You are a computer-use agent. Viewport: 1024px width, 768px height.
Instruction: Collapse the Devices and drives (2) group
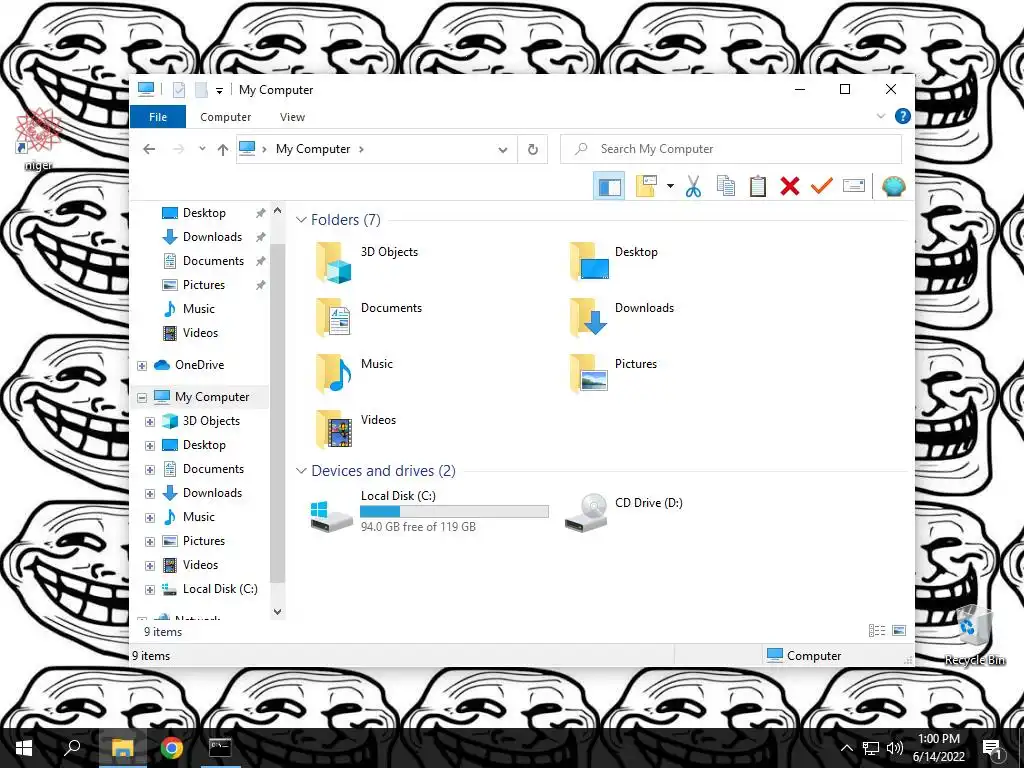(301, 471)
